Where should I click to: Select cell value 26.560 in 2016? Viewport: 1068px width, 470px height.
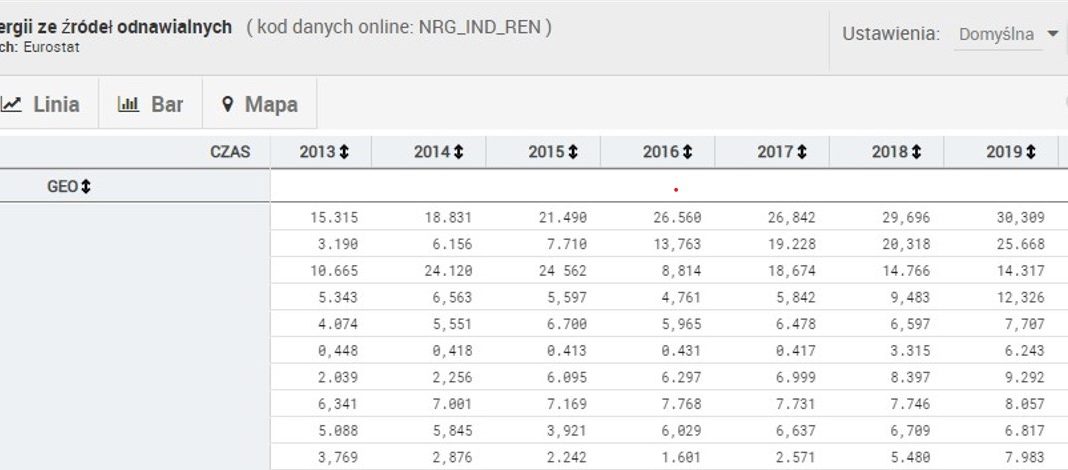click(x=677, y=217)
